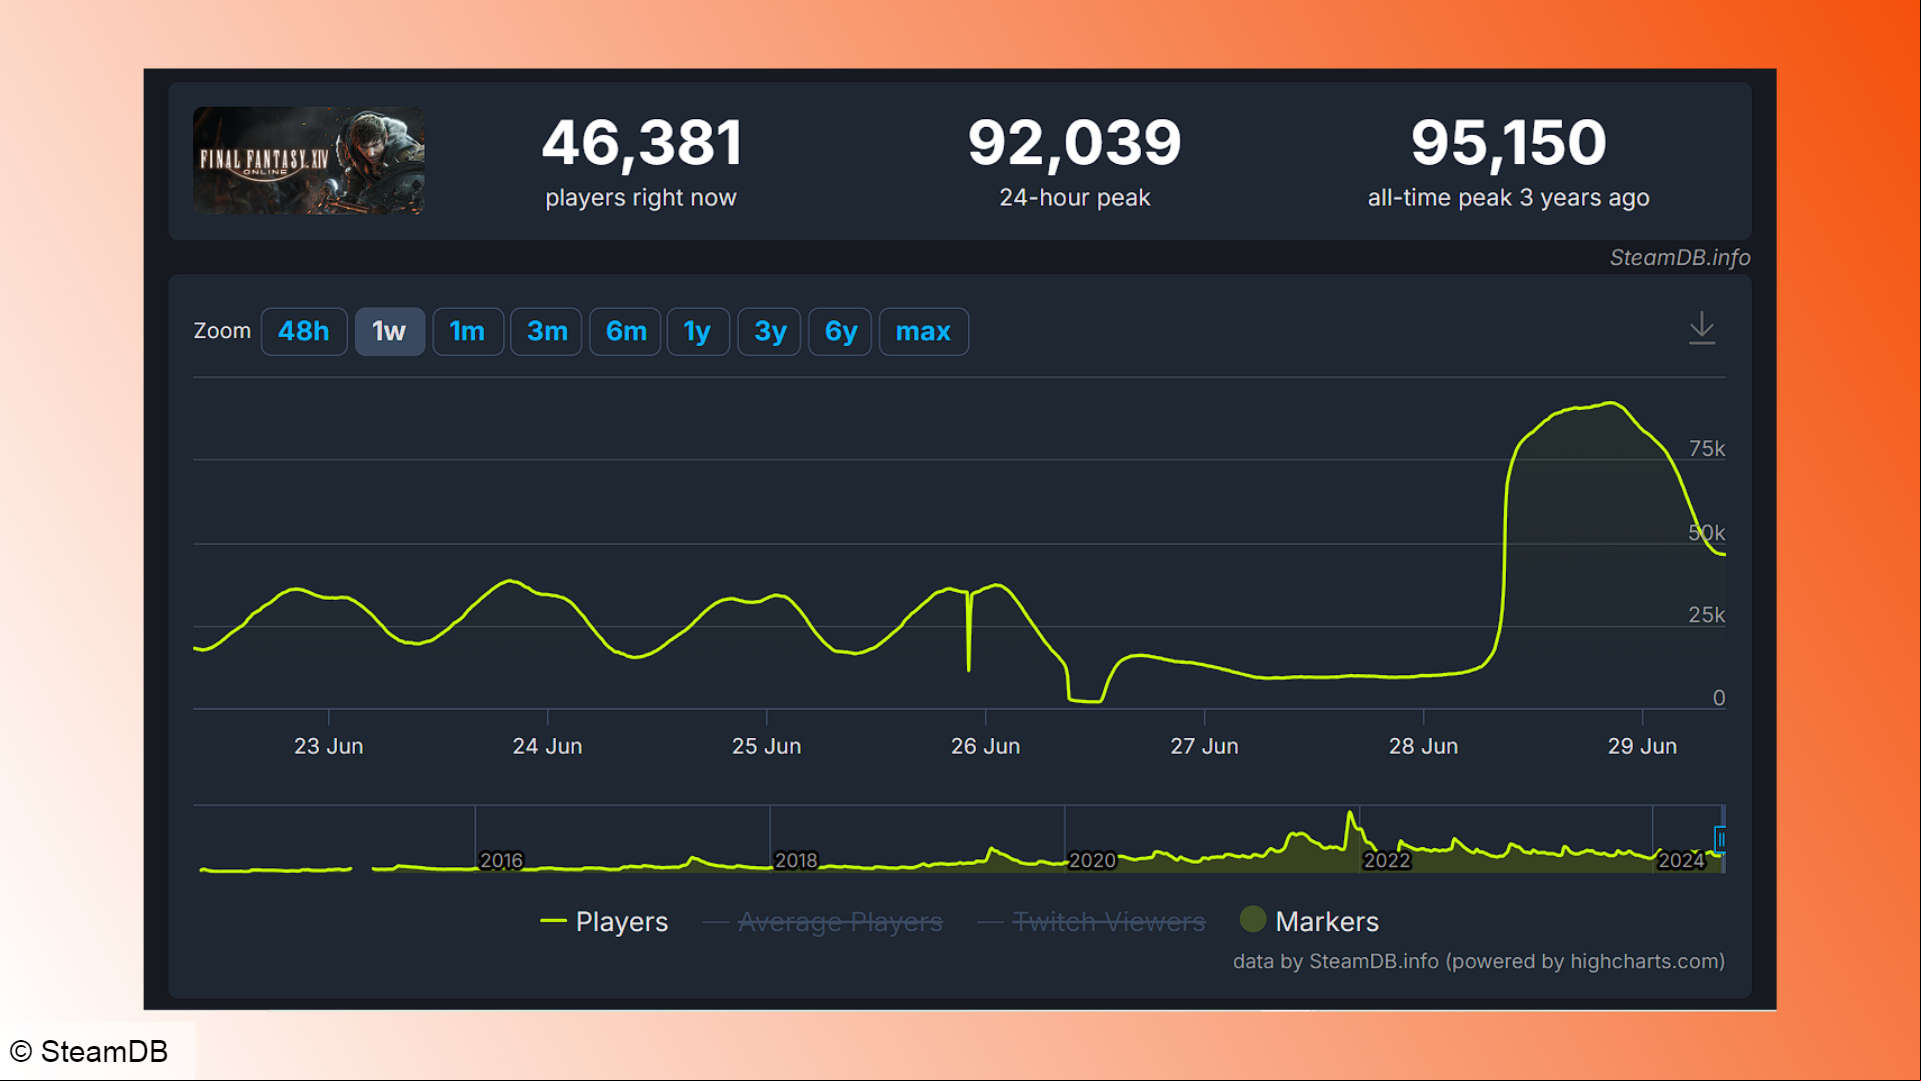Set chart zoom to 3m

[x=546, y=331]
